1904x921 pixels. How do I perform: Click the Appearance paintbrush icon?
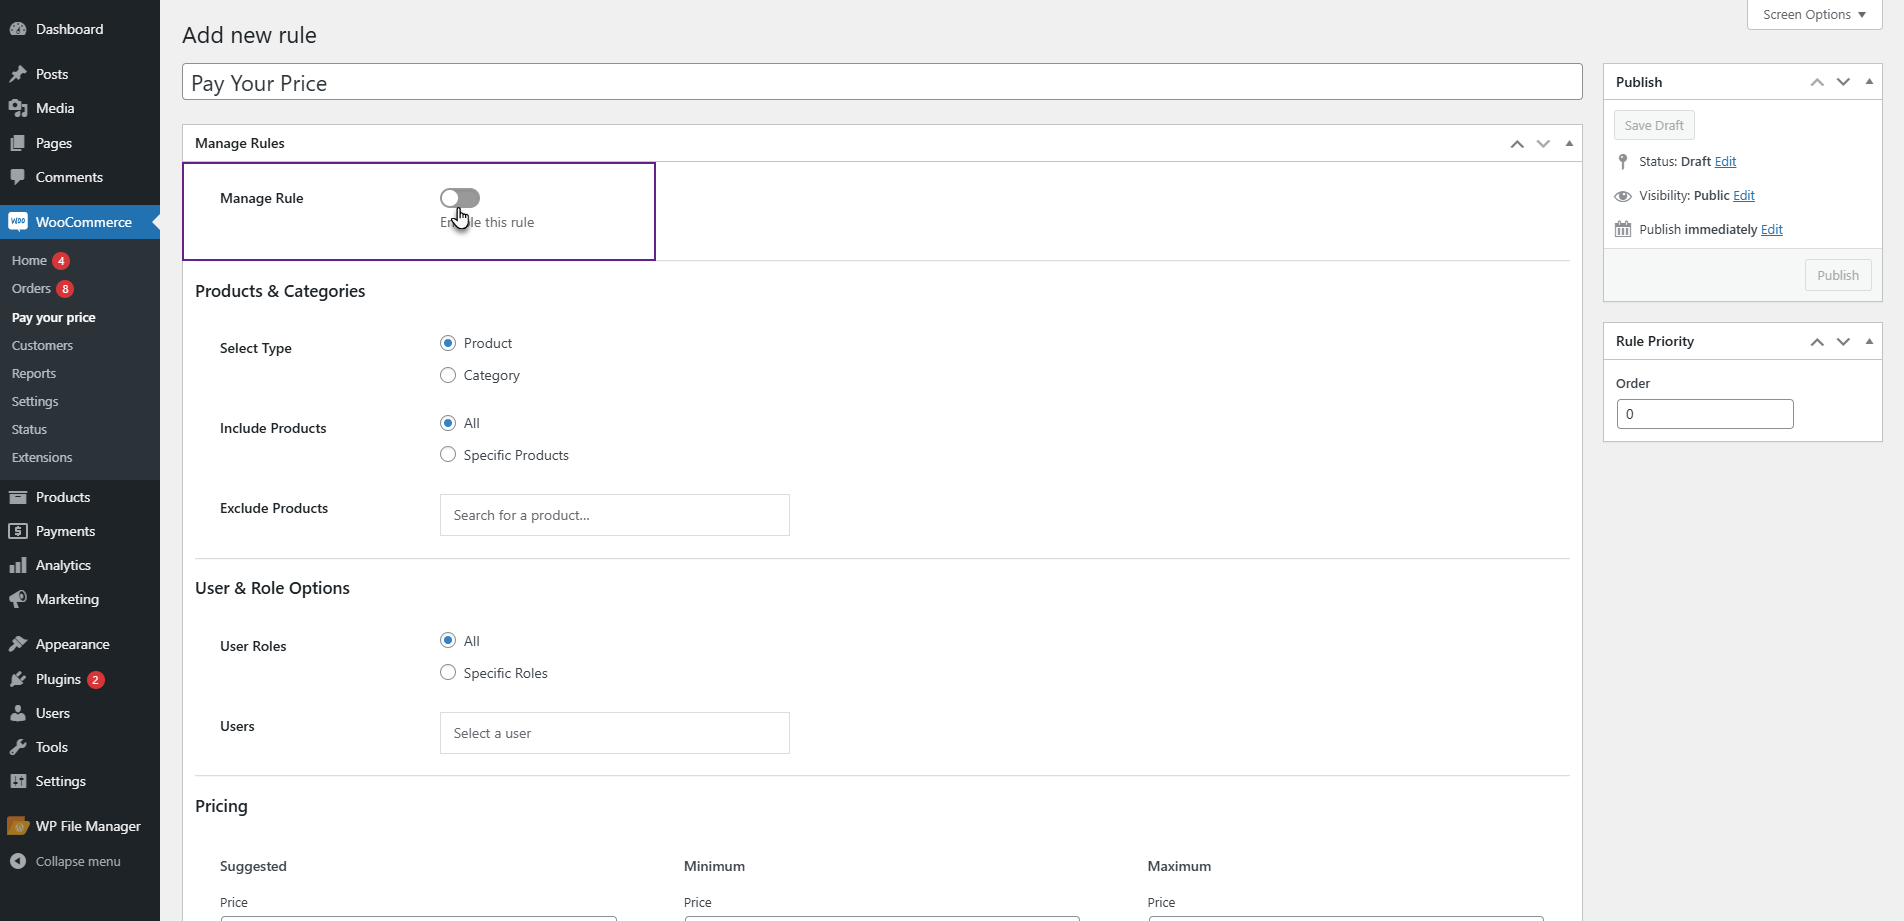point(18,644)
